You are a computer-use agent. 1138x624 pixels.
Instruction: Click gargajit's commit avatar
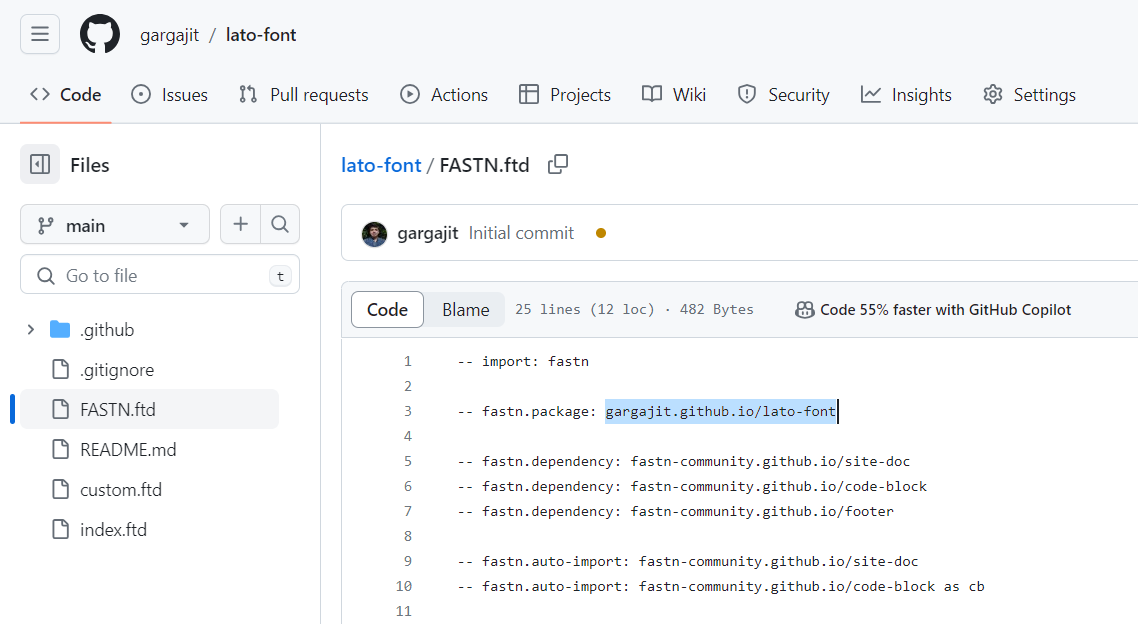(374, 234)
